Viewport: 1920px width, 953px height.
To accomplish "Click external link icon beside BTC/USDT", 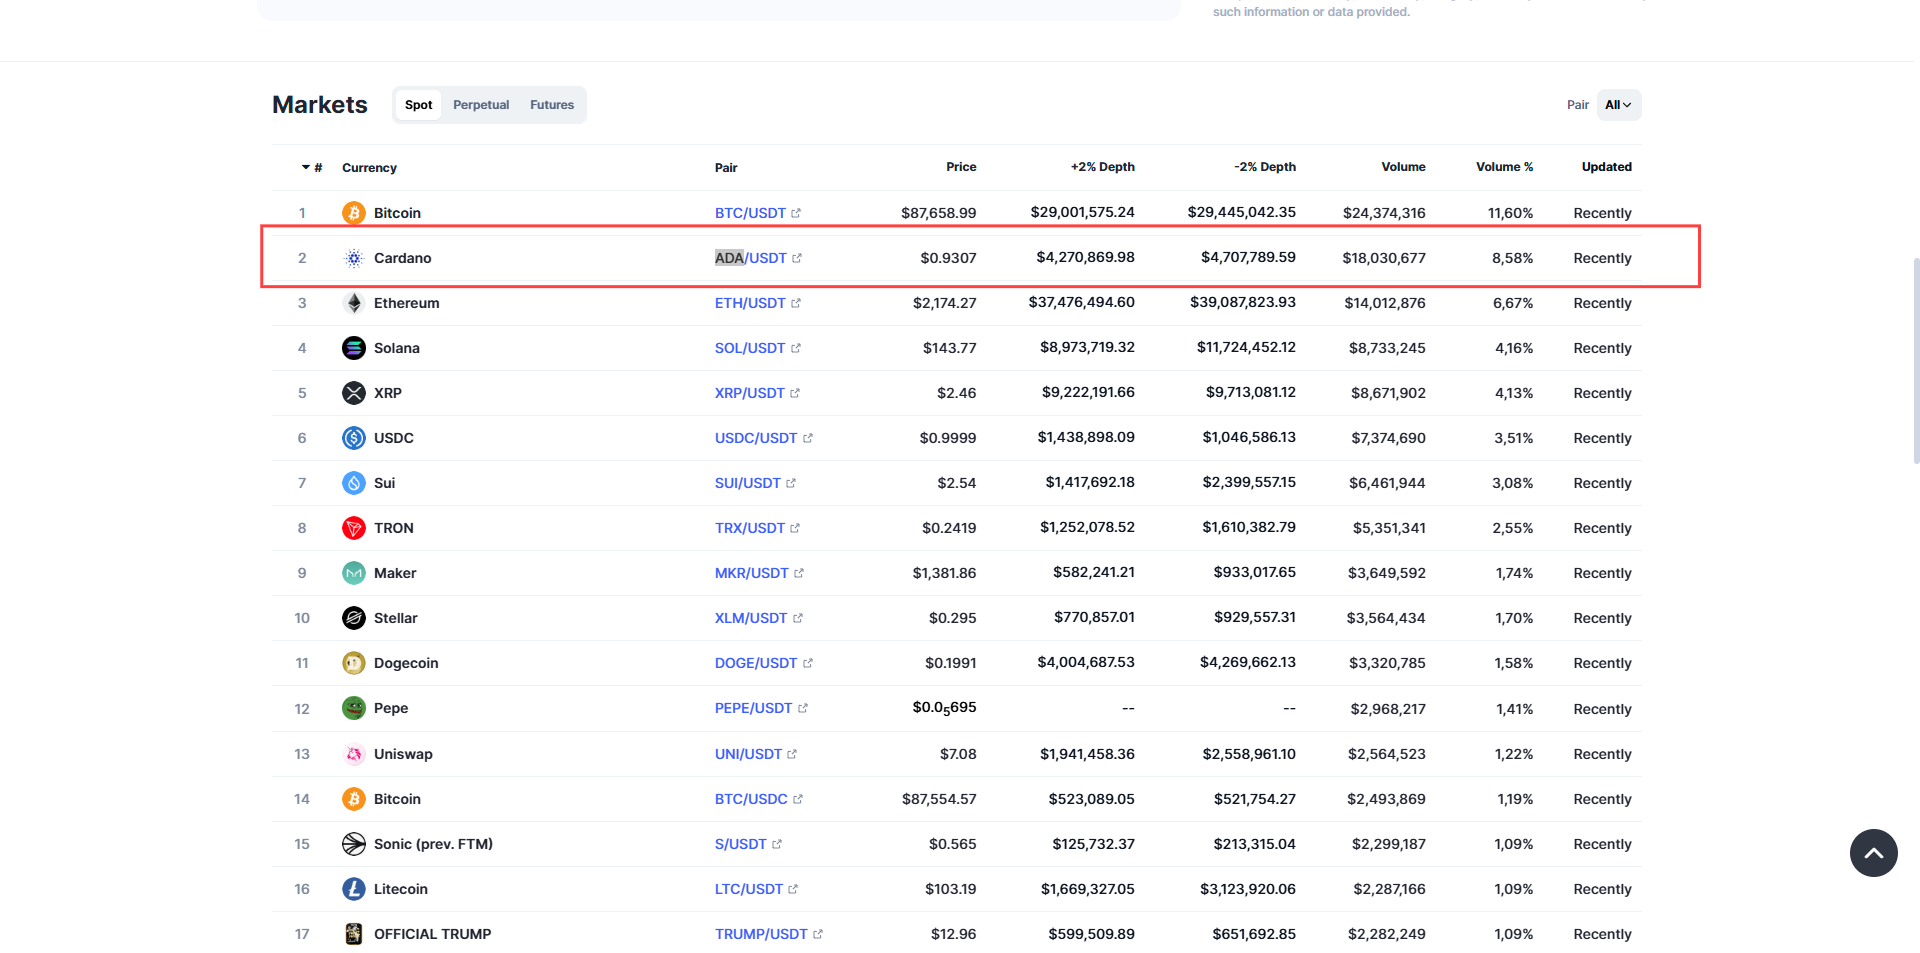I will 796,213.
